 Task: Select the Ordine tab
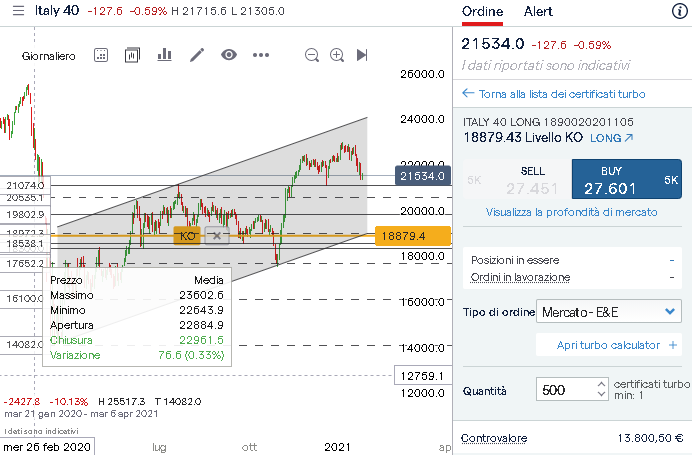pyautogui.click(x=482, y=12)
